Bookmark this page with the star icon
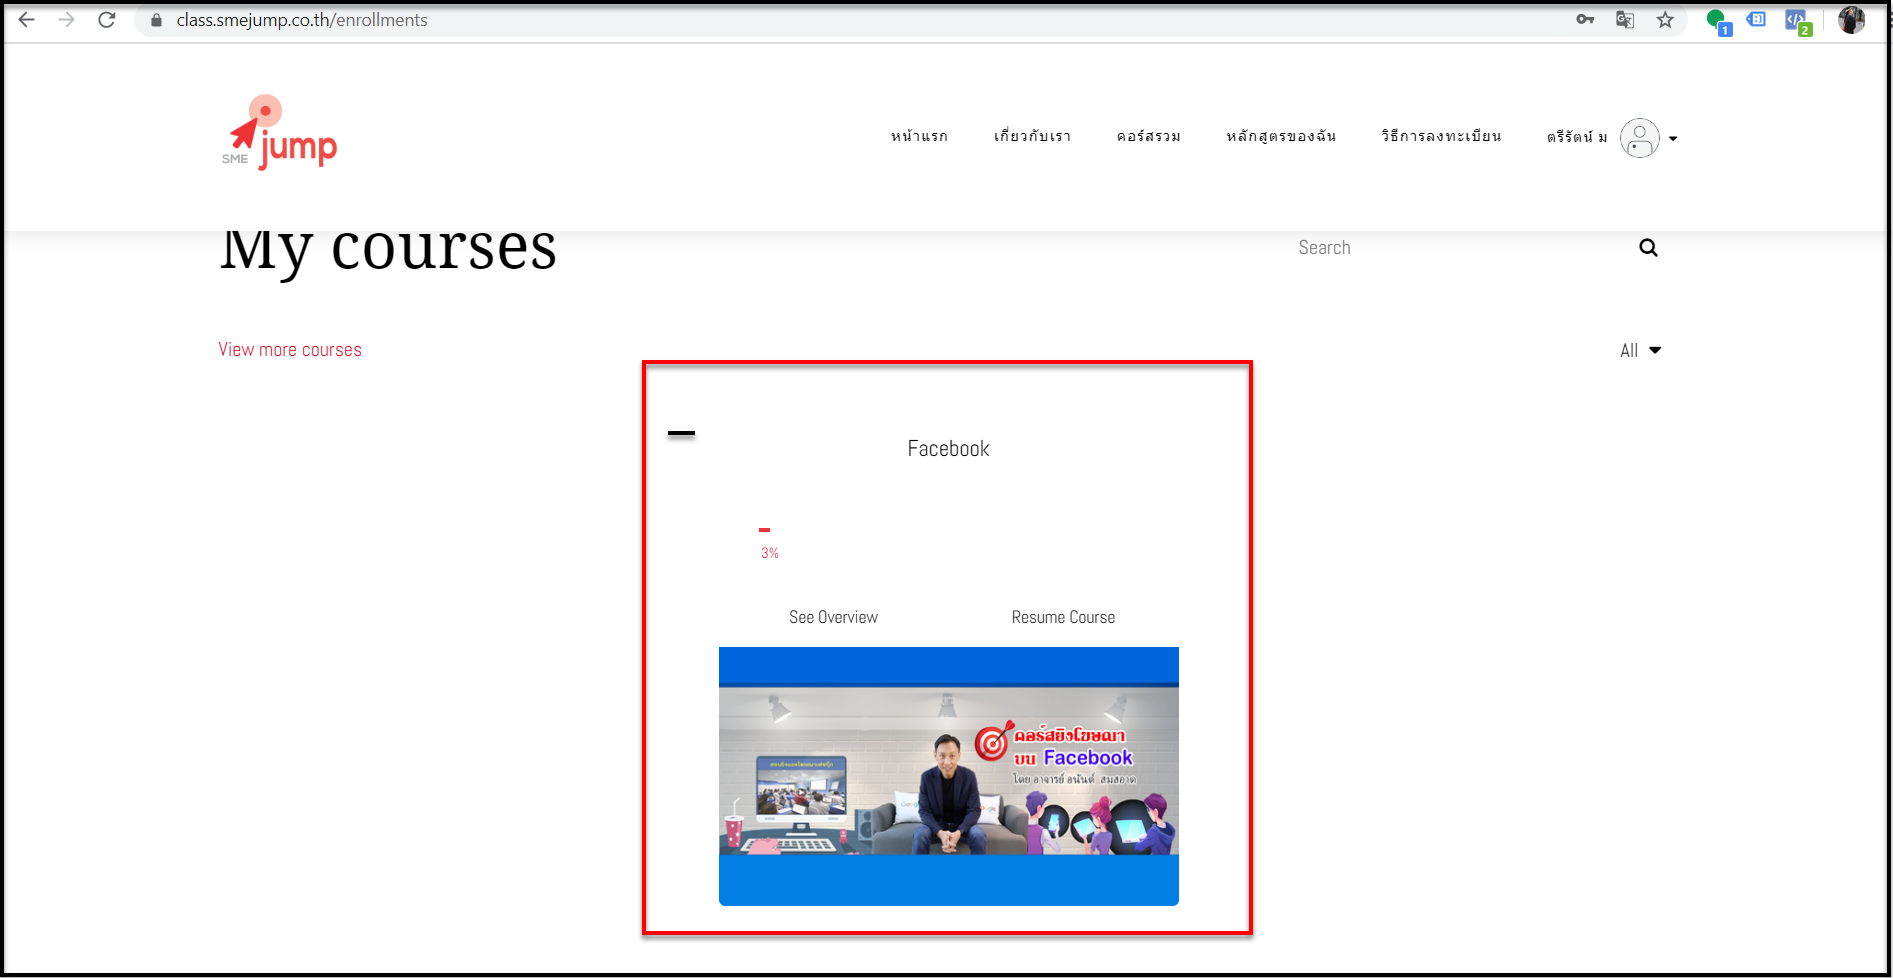Screen dimensions: 1893x978 click(1665, 20)
